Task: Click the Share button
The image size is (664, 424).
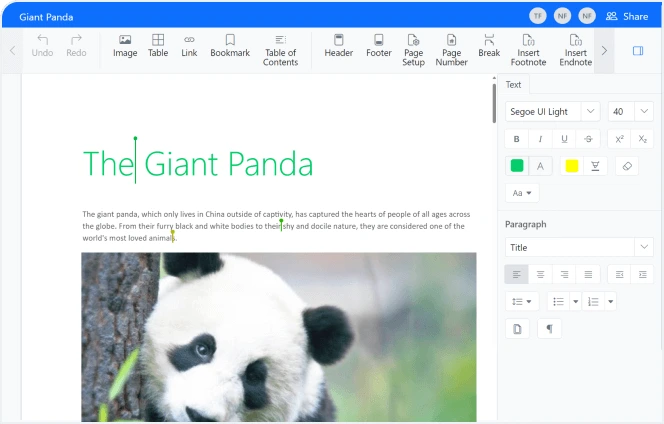Action: (627, 16)
